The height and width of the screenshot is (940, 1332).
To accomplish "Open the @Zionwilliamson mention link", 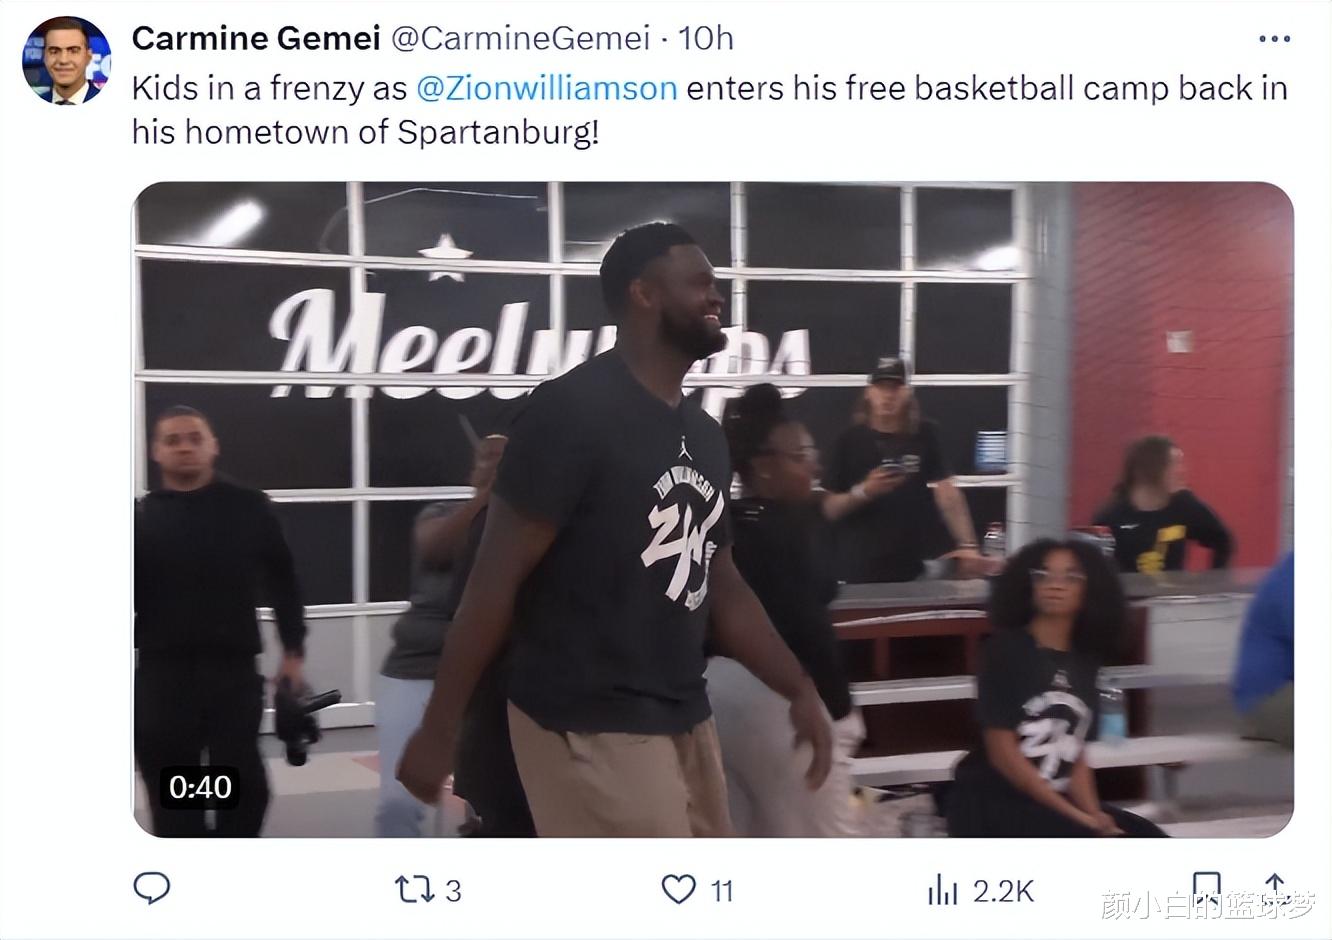I will click(547, 88).
